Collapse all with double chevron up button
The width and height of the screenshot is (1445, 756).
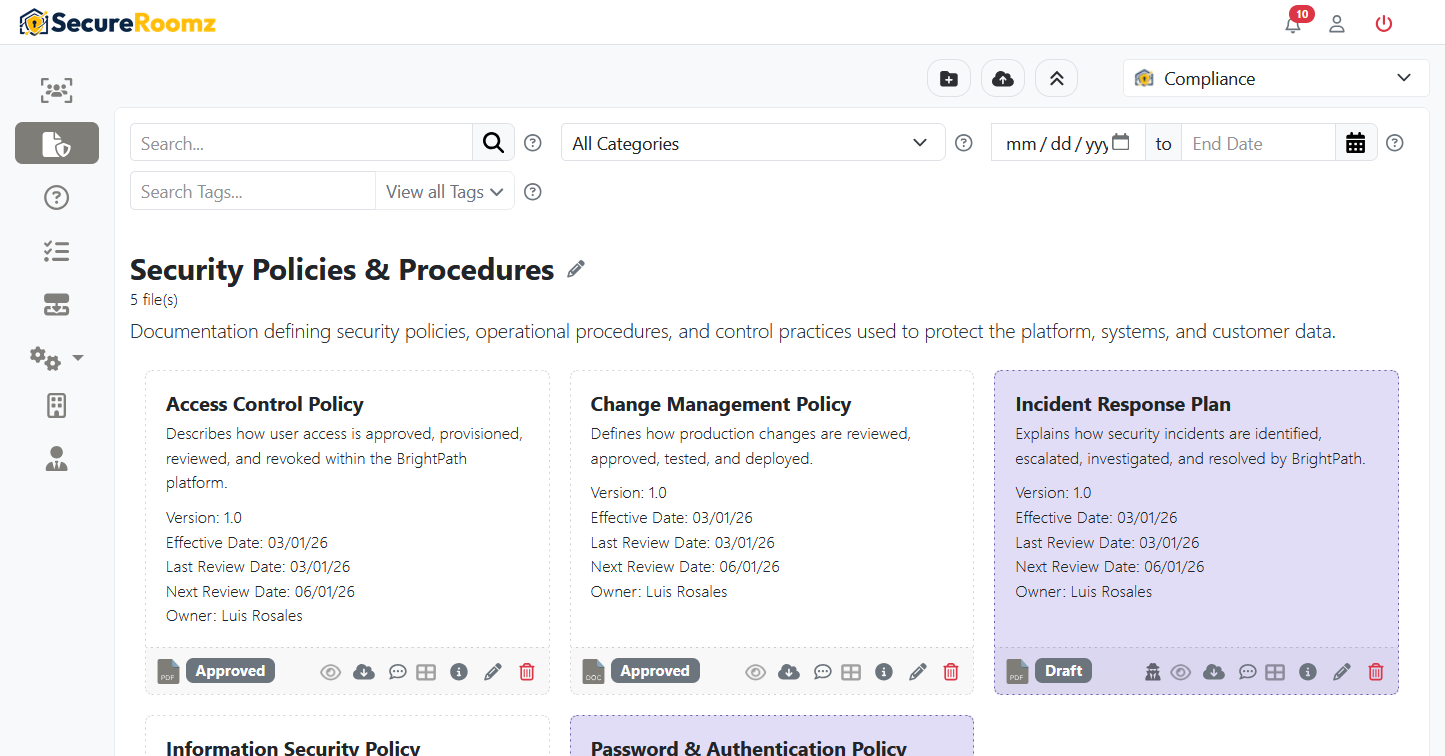1056,79
